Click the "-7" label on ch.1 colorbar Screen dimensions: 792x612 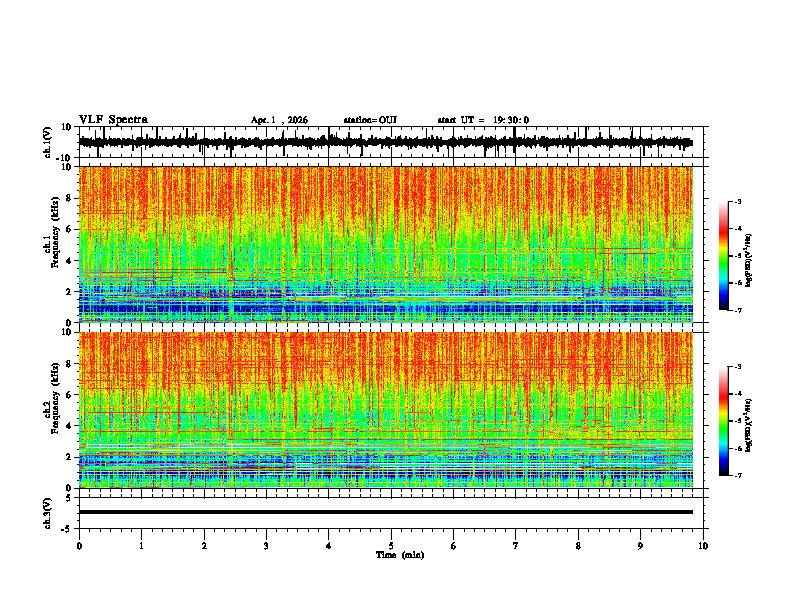pos(738,310)
